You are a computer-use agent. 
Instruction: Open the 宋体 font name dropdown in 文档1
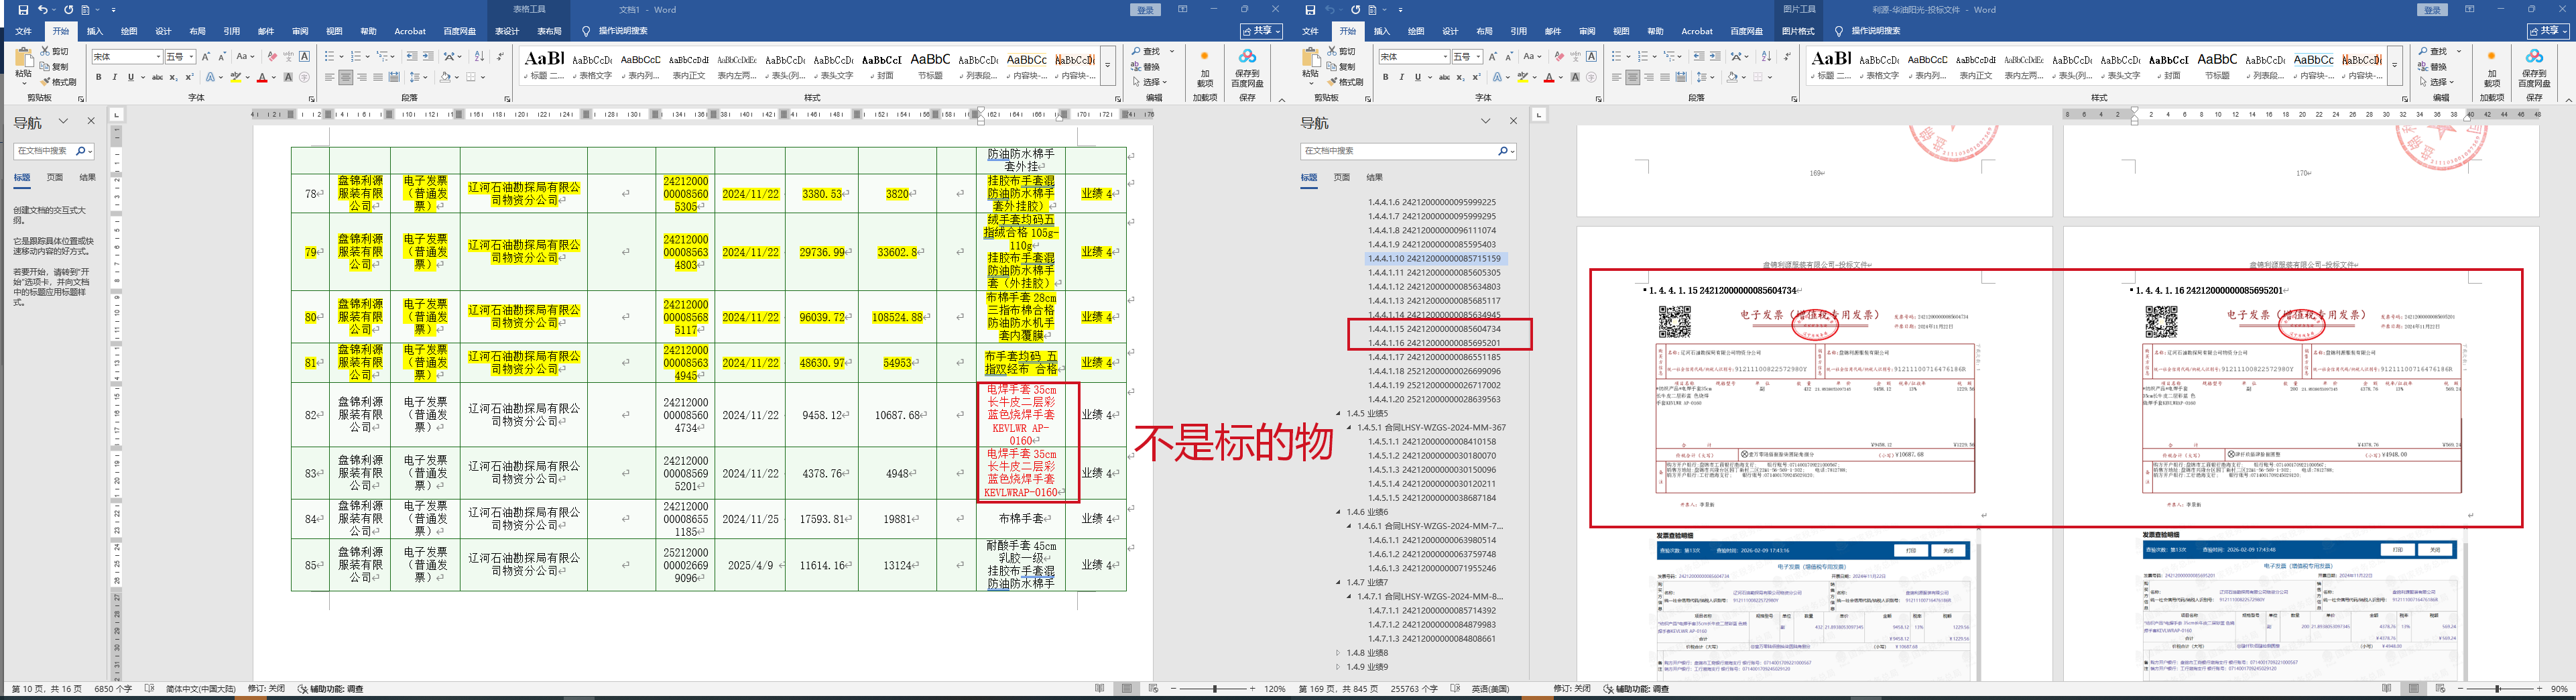pos(158,57)
